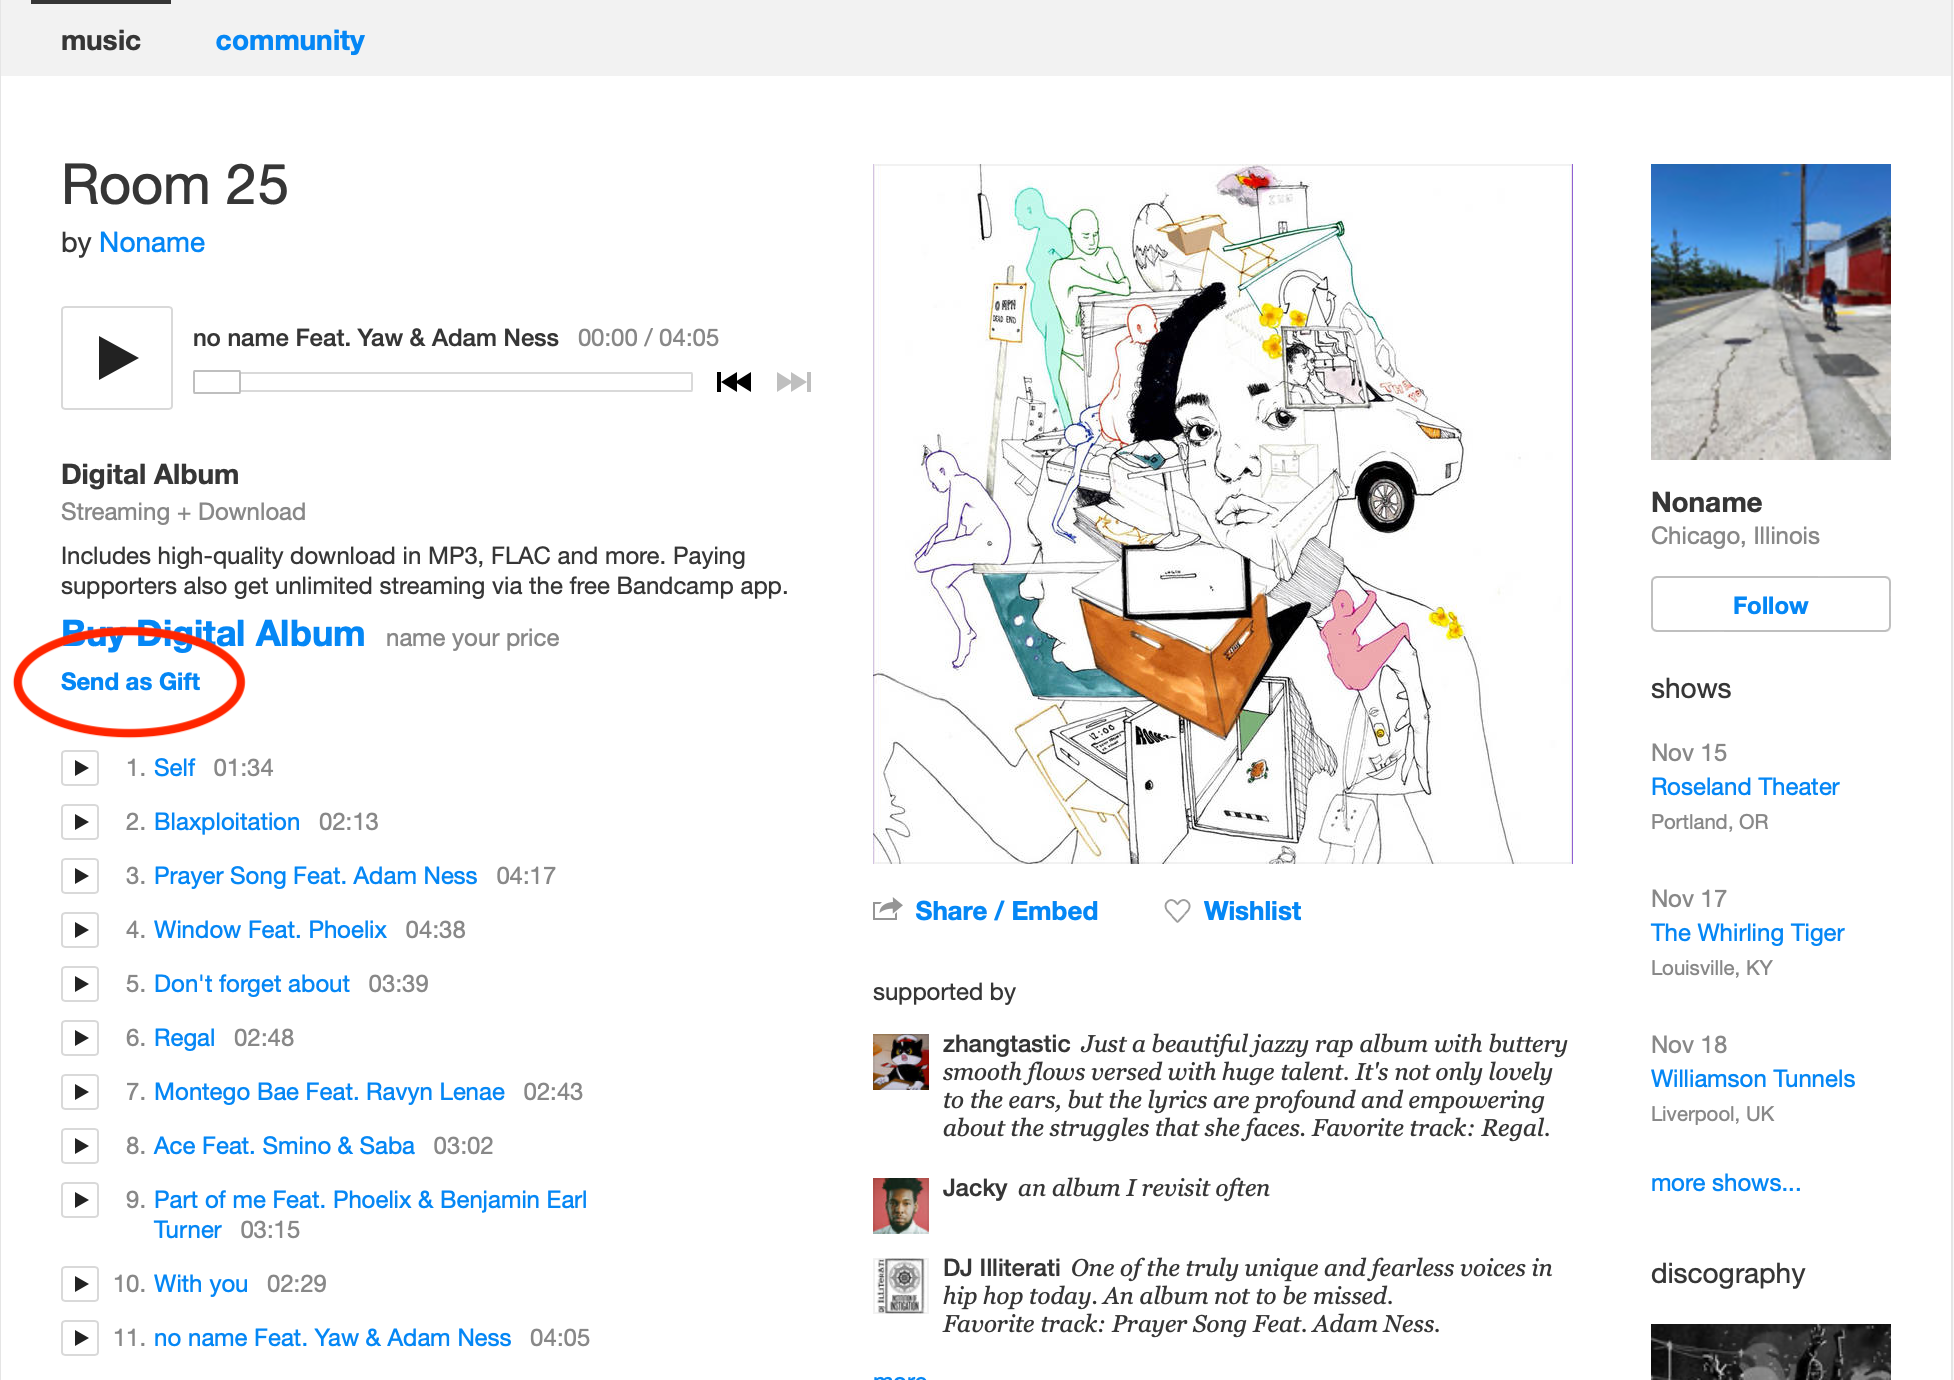Play track 8 Ace Feat. Smino & Saba
1954x1380 pixels.
81,1146
